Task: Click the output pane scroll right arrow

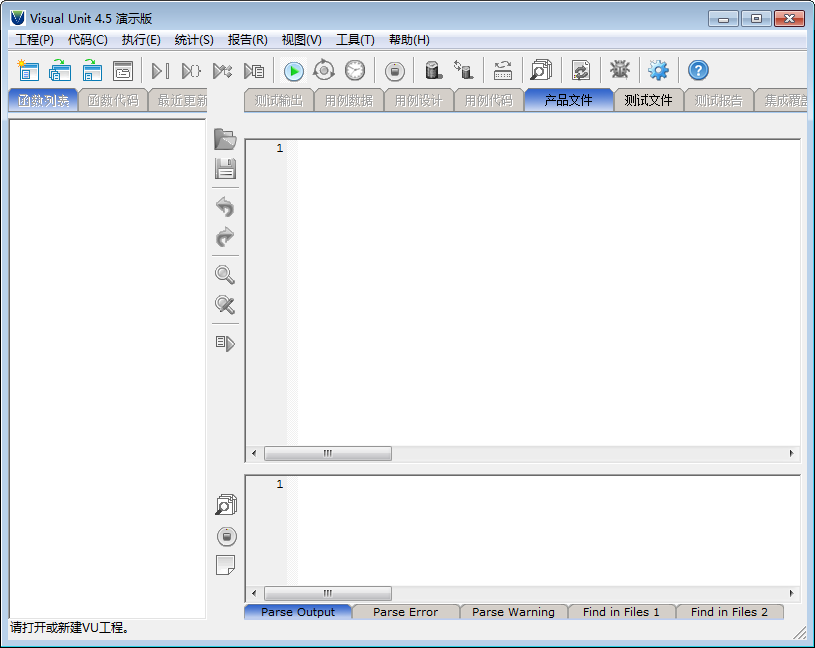Action: coord(792,593)
